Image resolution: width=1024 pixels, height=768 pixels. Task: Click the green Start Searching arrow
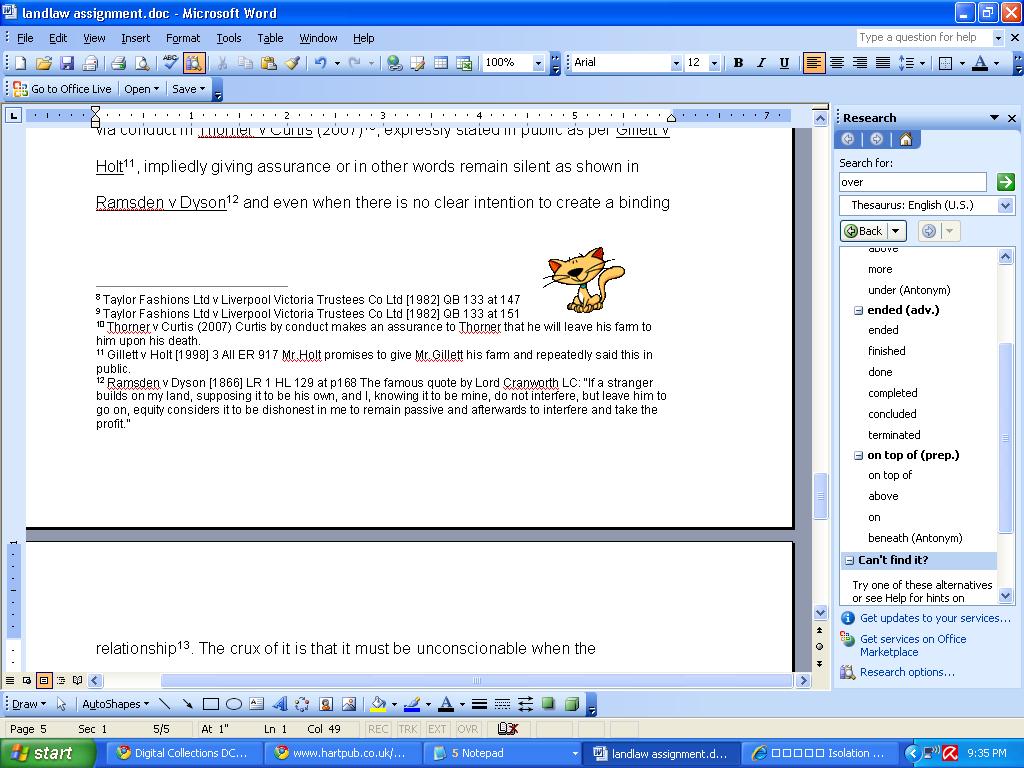pyautogui.click(x=1006, y=182)
